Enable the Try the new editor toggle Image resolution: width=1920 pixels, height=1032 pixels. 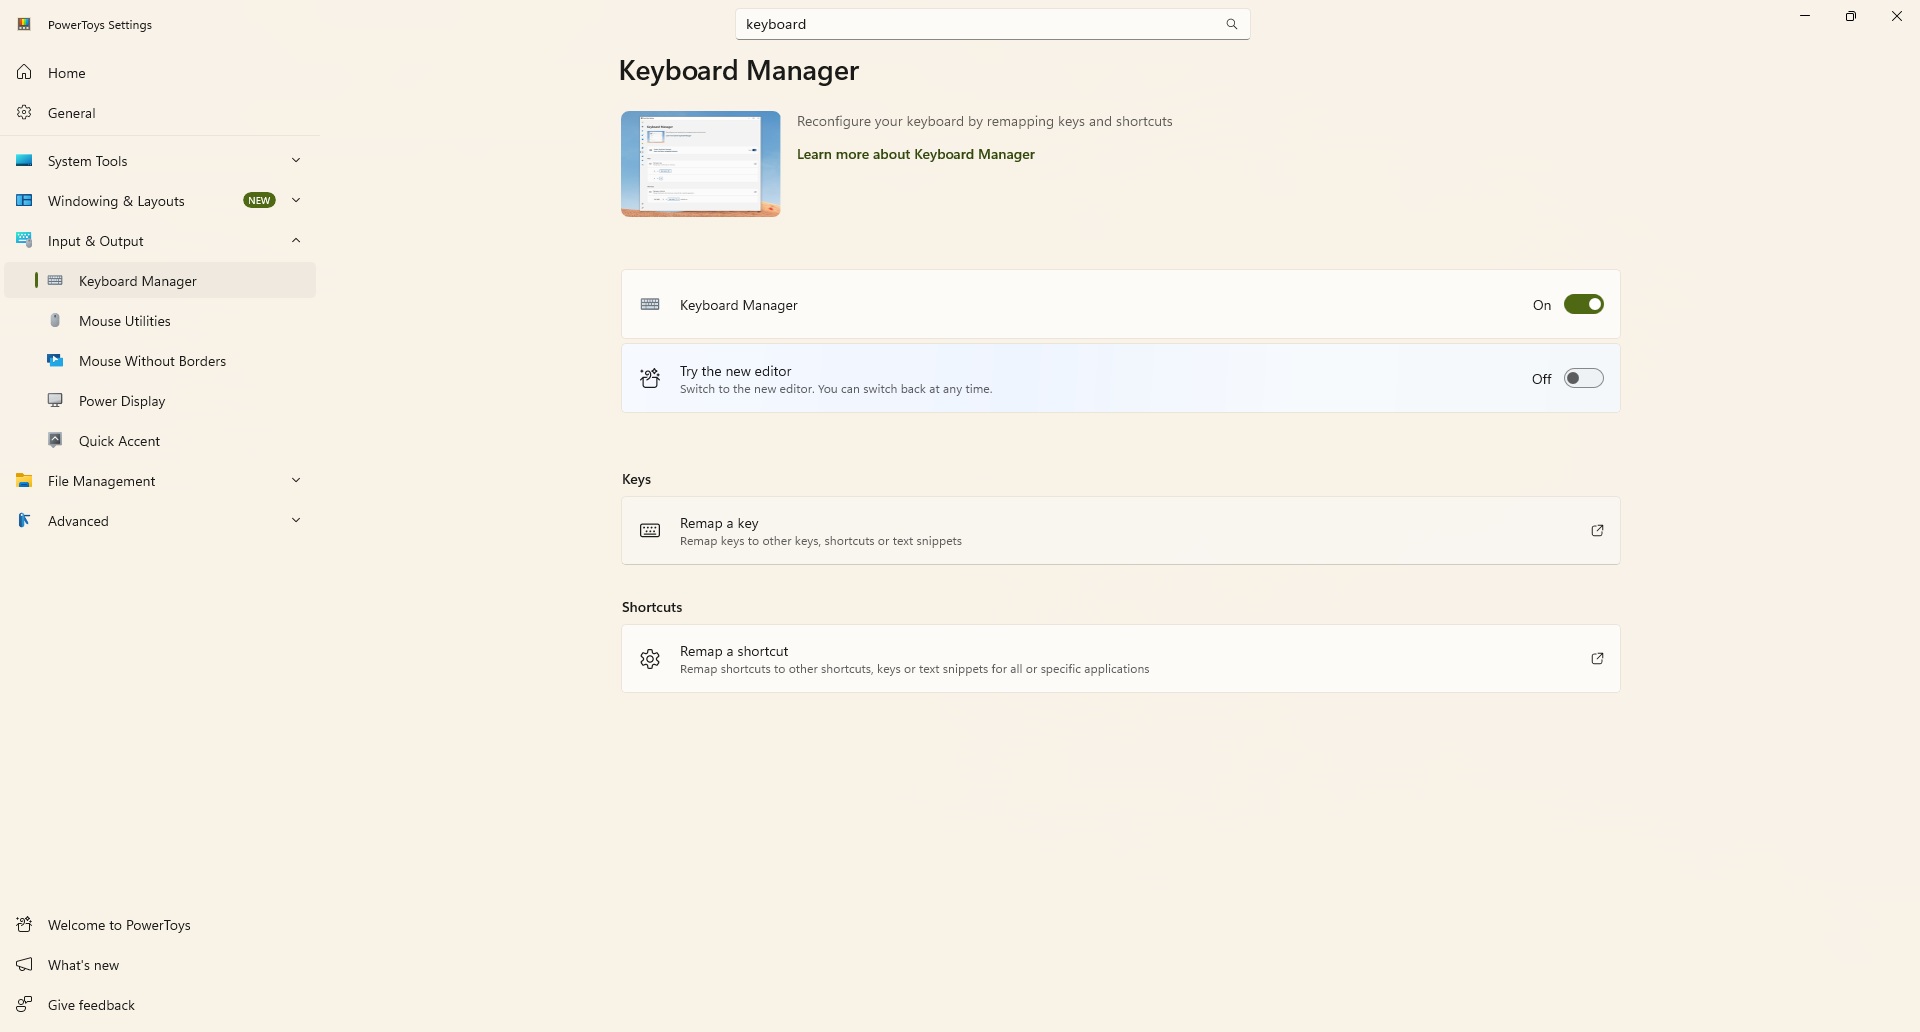pyautogui.click(x=1584, y=378)
